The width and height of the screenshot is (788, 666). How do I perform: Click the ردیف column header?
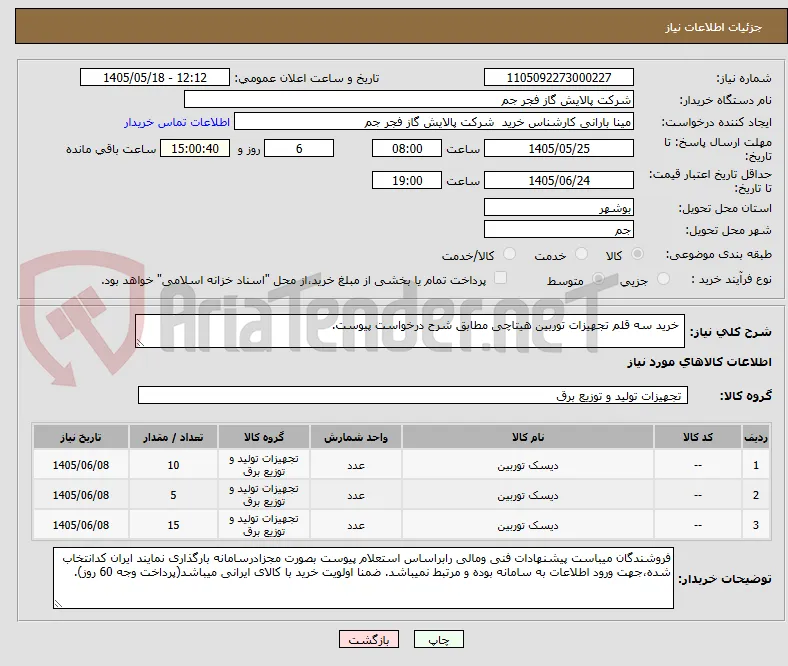click(756, 437)
